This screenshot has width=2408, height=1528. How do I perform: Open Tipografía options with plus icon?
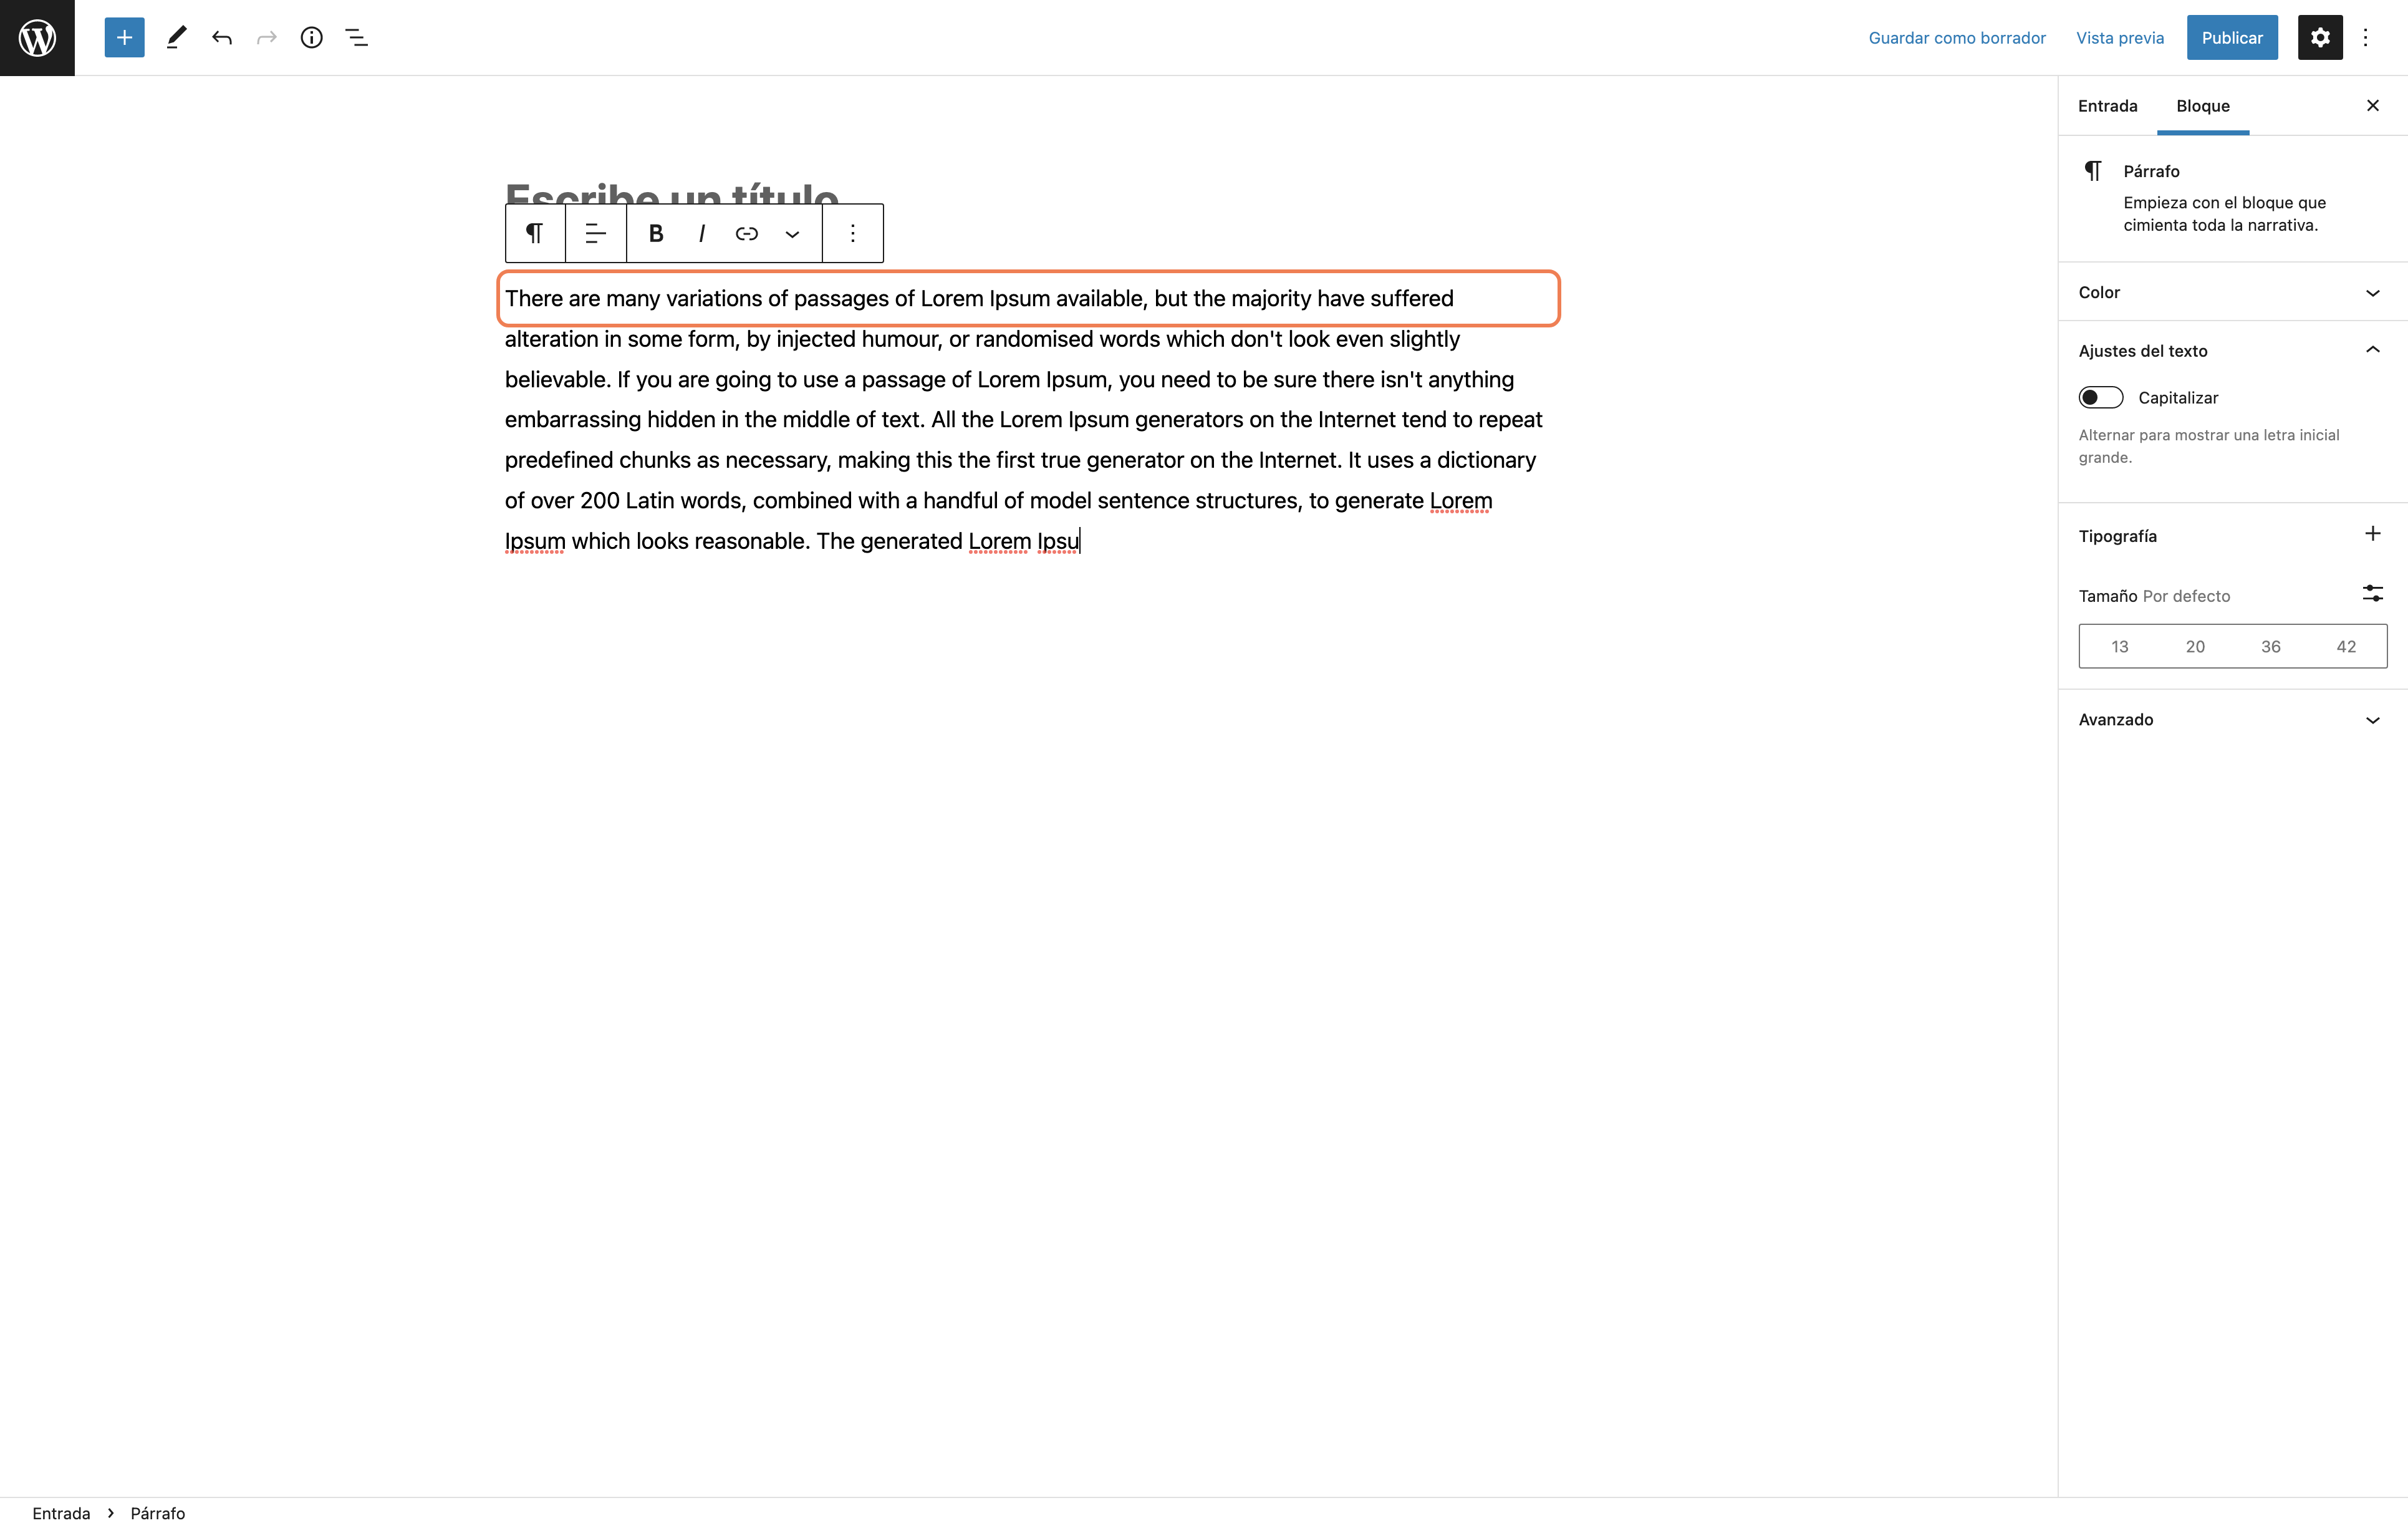pos(2373,534)
